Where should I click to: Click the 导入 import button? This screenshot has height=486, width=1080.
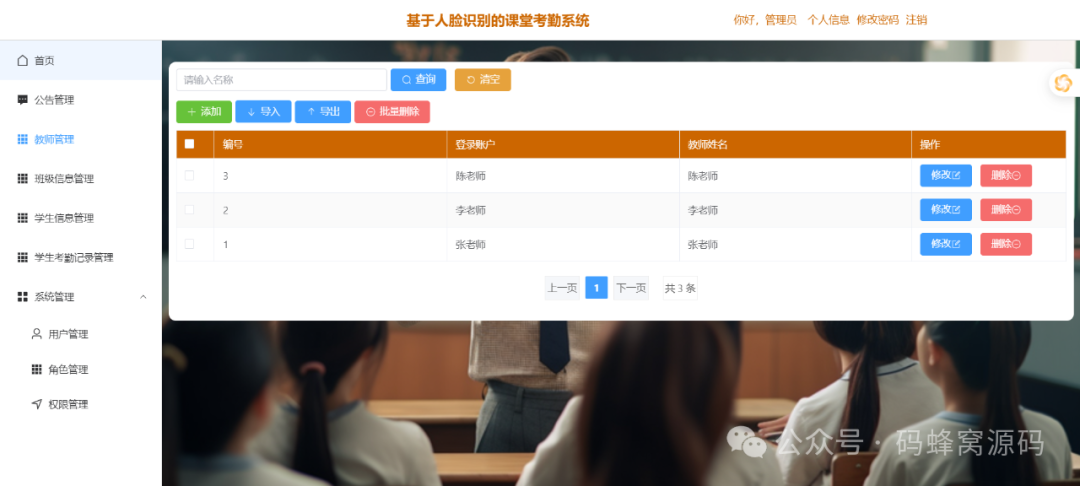coord(263,112)
